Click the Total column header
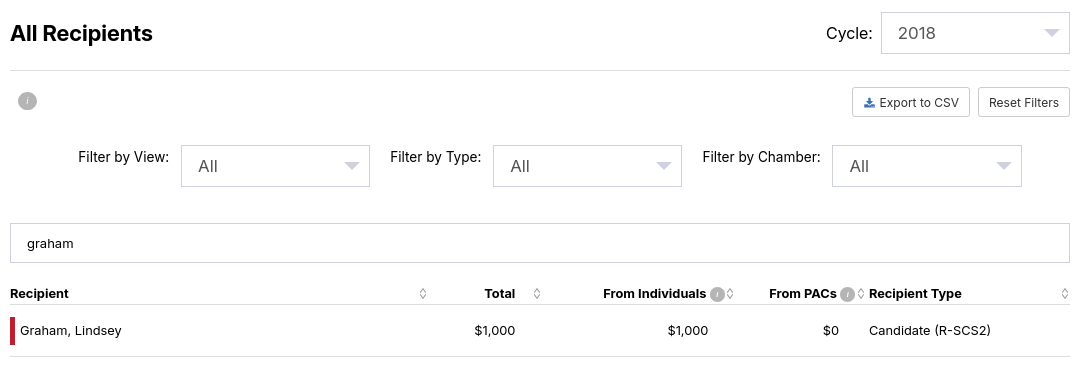 pyautogui.click(x=500, y=294)
